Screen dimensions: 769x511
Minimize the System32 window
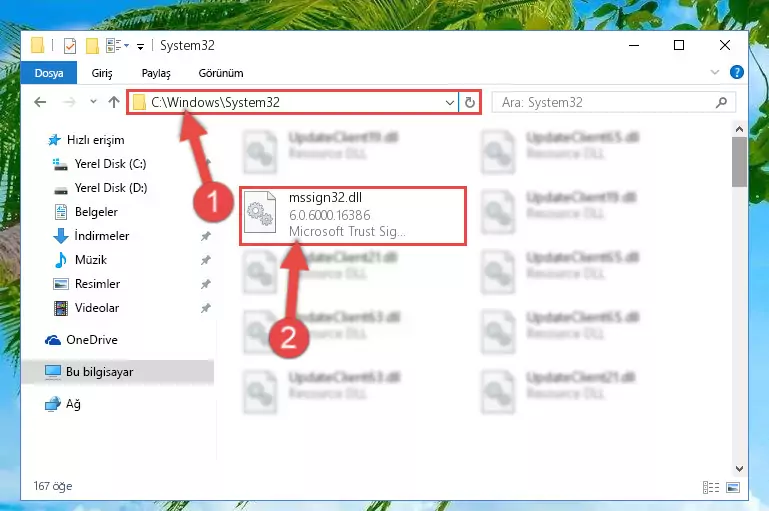click(634, 45)
